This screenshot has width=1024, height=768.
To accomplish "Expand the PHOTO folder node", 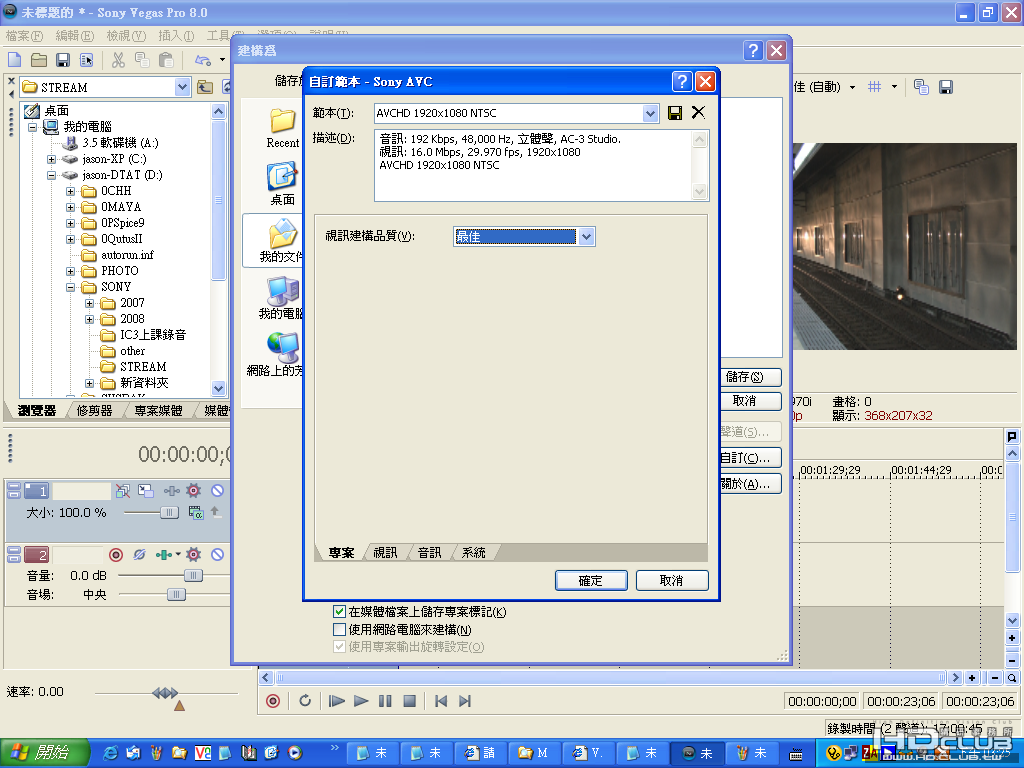I will click(x=71, y=271).
